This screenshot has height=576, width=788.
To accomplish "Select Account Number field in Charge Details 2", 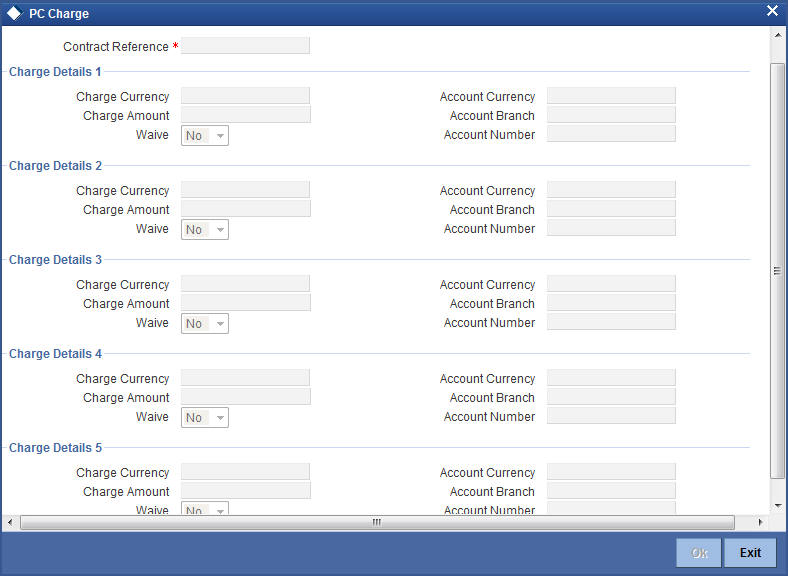I will pos(611,228).
